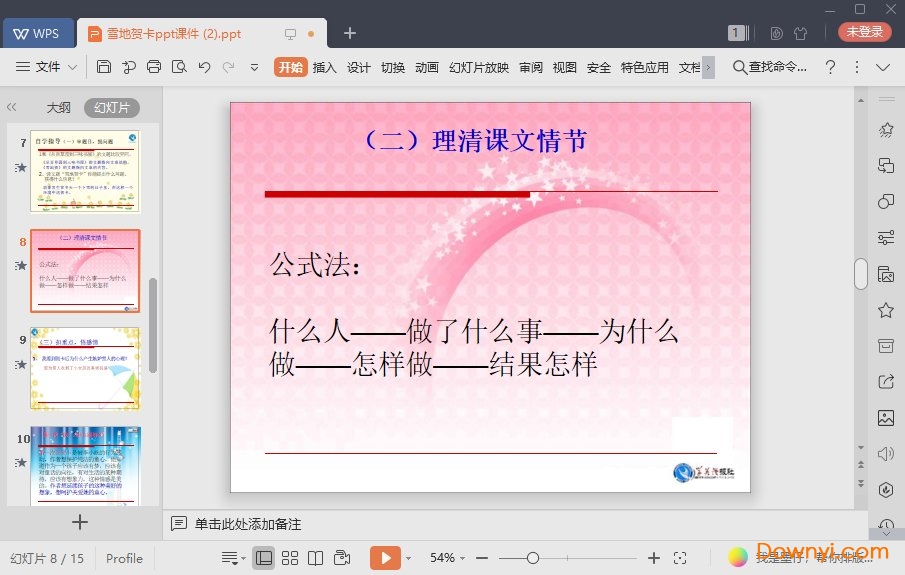This screenshot has width=905, height=575.
Task: Click the Save icon in quick toolbar
Action: (x=104, y=67)
